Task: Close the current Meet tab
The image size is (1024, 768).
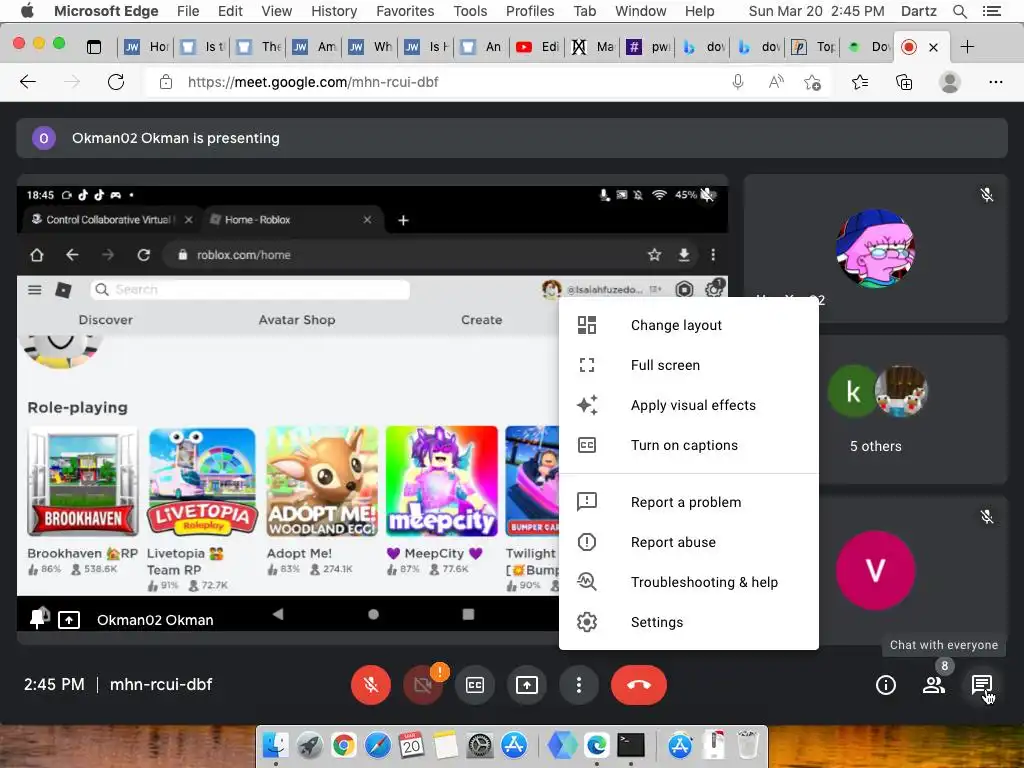Action: [933, 47]
